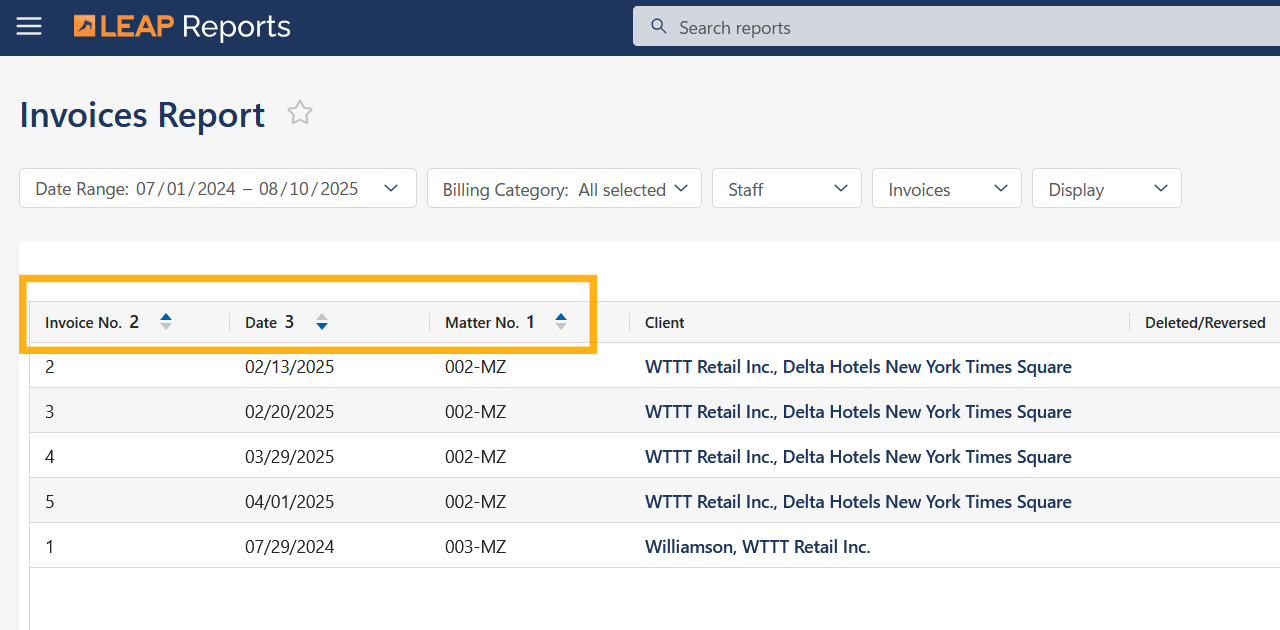Type in the Search reports field
This screenshot has height=630, width=1280.
[x=960, y=27]
